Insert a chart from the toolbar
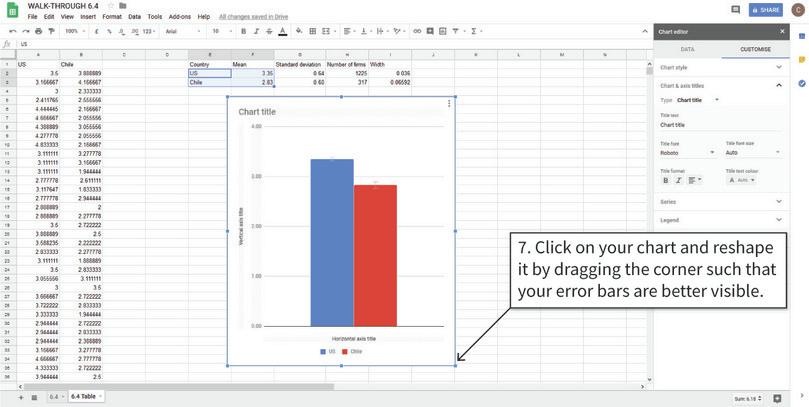 (443, 31)
